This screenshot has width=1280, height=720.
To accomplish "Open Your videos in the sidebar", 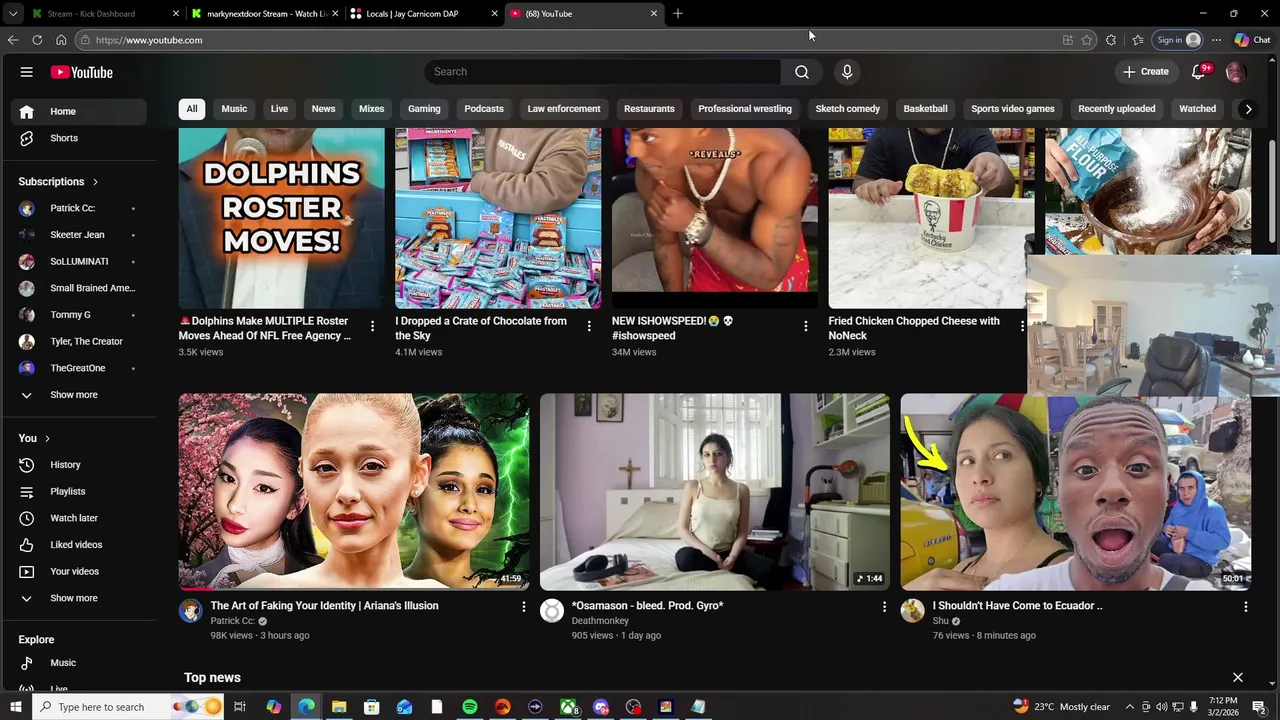I will (81, 571).
